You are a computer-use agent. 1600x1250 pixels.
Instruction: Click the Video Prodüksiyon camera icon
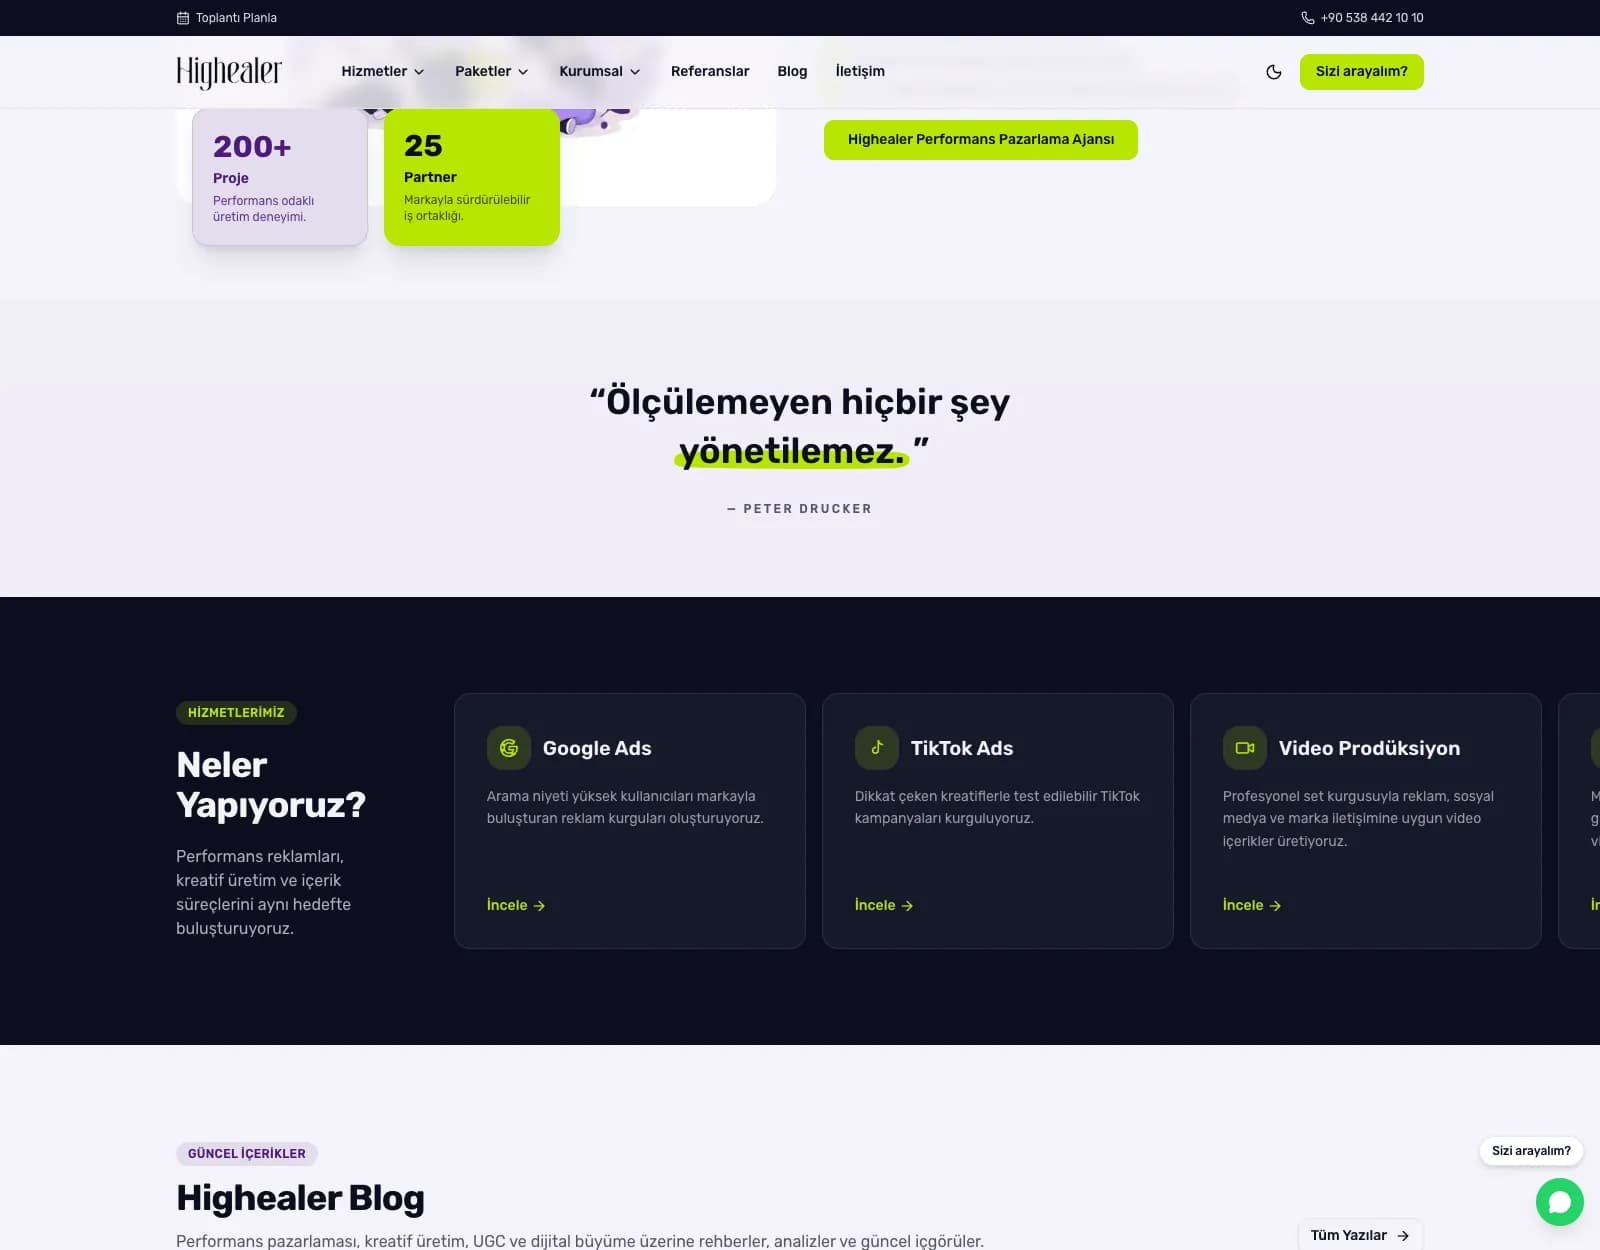tap(1245, 748)
